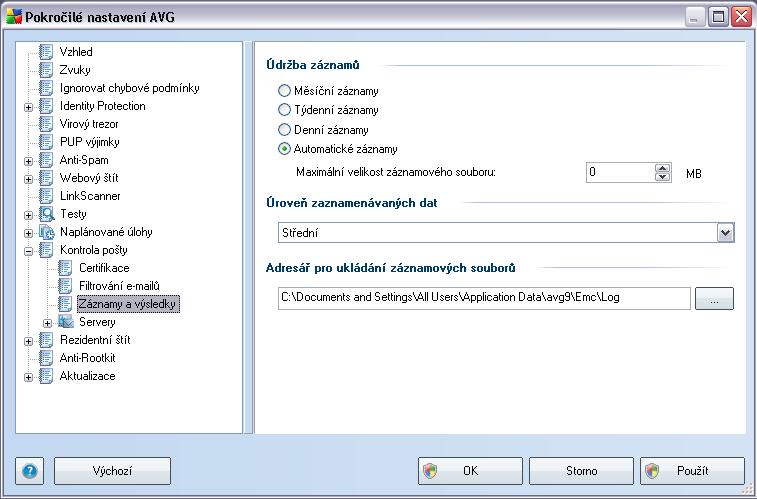Viewport: 757px width, 499px height.
Task: Increase maximum log file size
Action: 663,167
